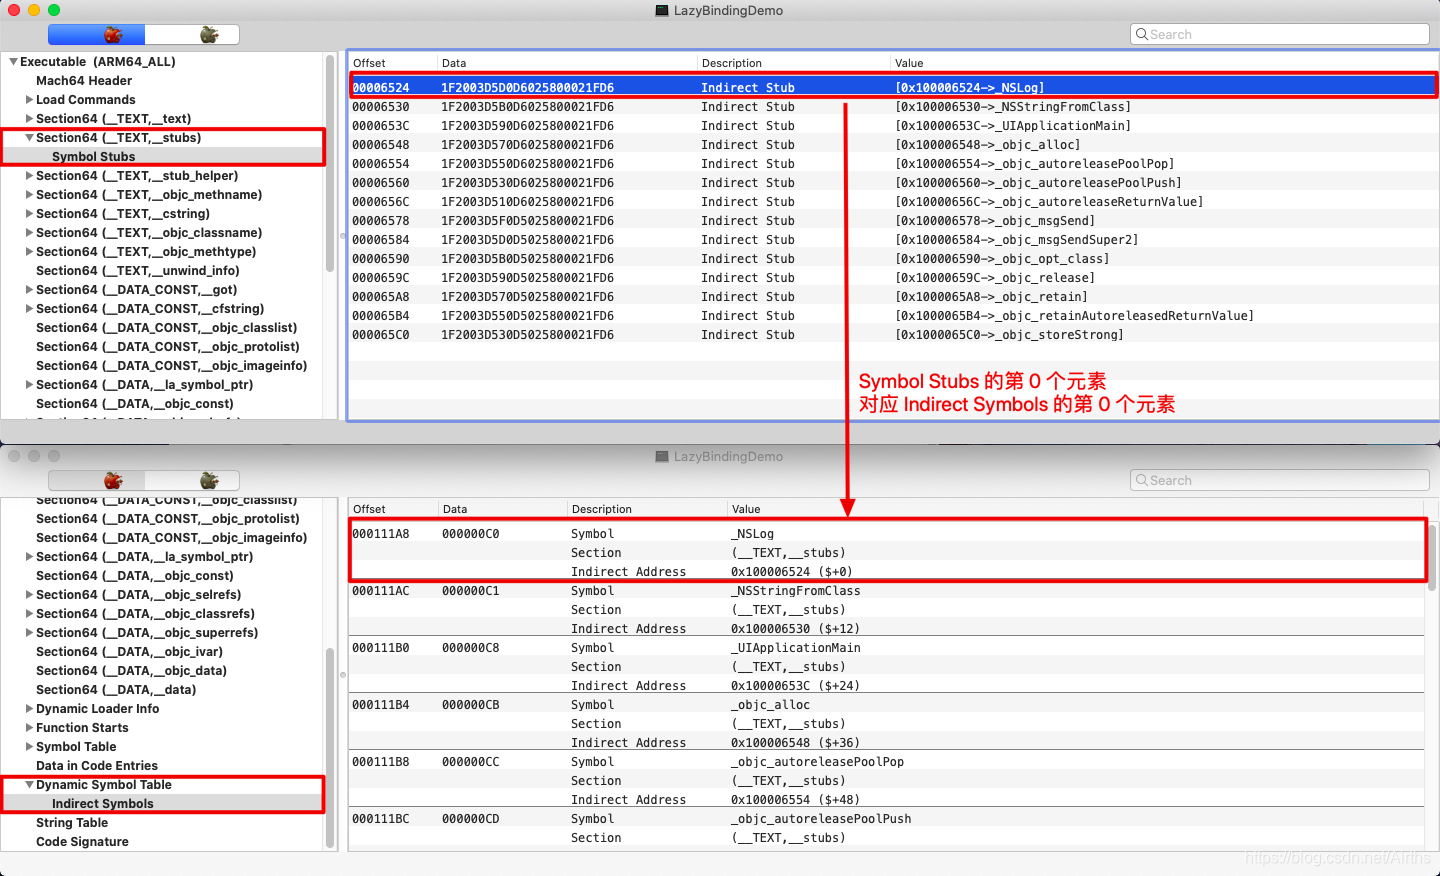
Task: Sort by Offset column in top window
Action: tap(392, 63)
